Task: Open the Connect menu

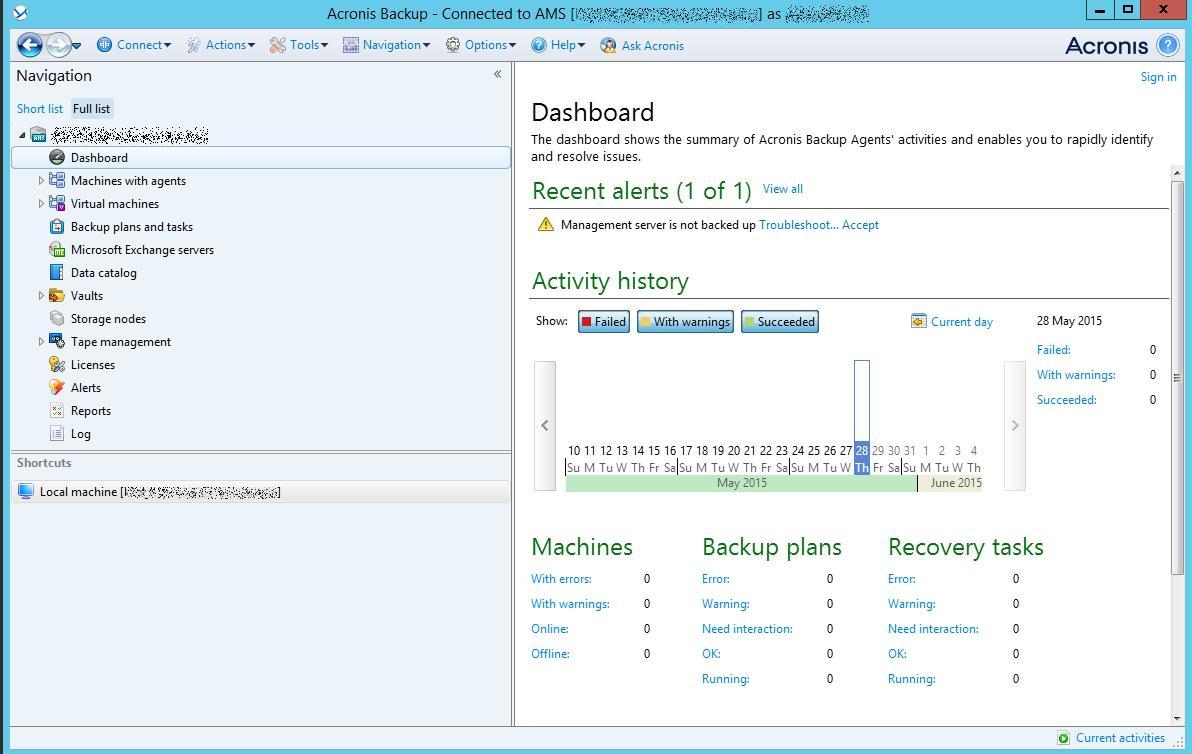Action: pyautogui.click(x=134, y=45)
